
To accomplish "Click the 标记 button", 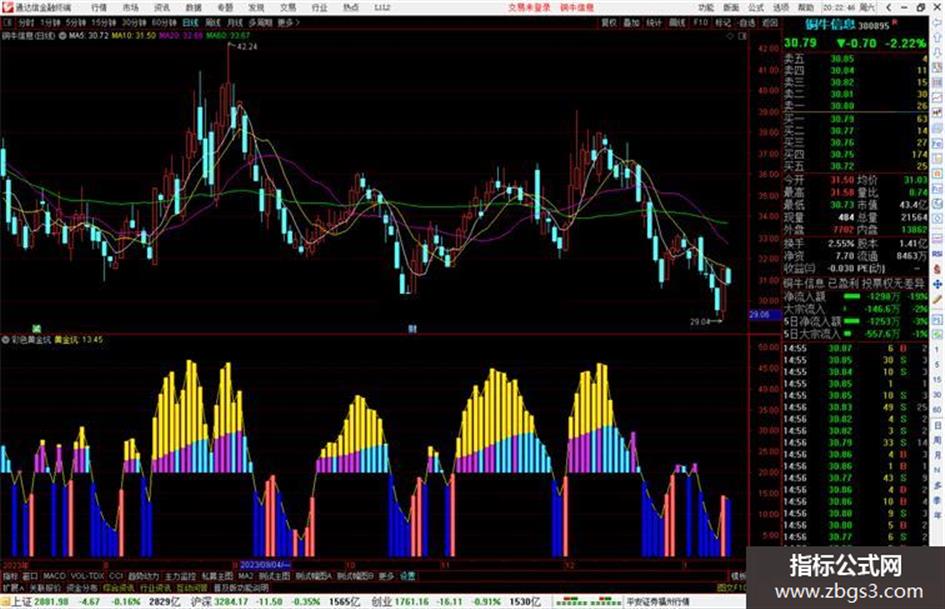I will click(x=723, y=22).
